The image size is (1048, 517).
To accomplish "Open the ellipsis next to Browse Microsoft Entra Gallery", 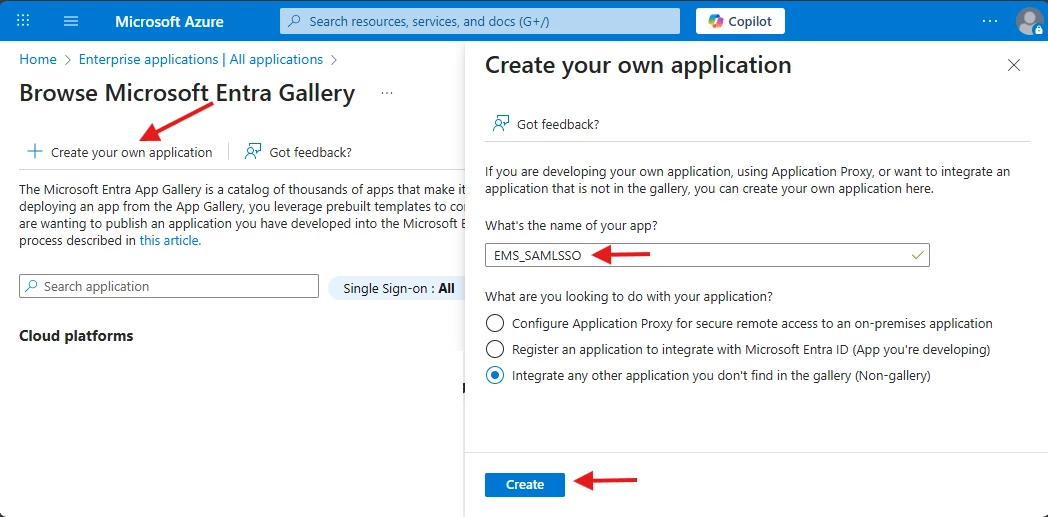I will click(x=387, y=94).
